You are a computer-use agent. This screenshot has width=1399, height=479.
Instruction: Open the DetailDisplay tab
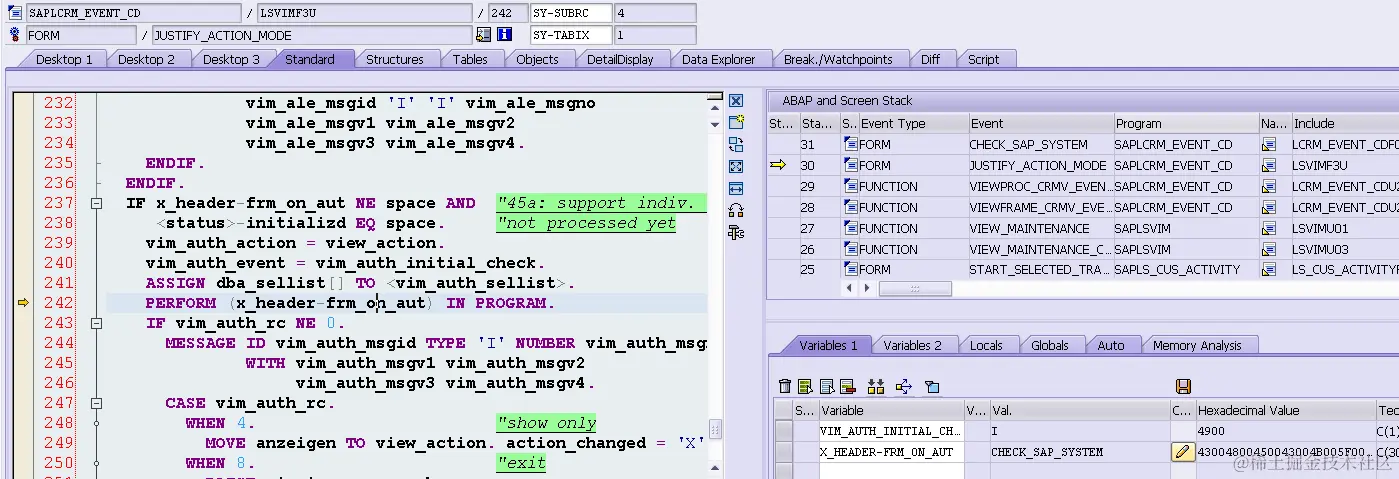click(x=620, y=60)
